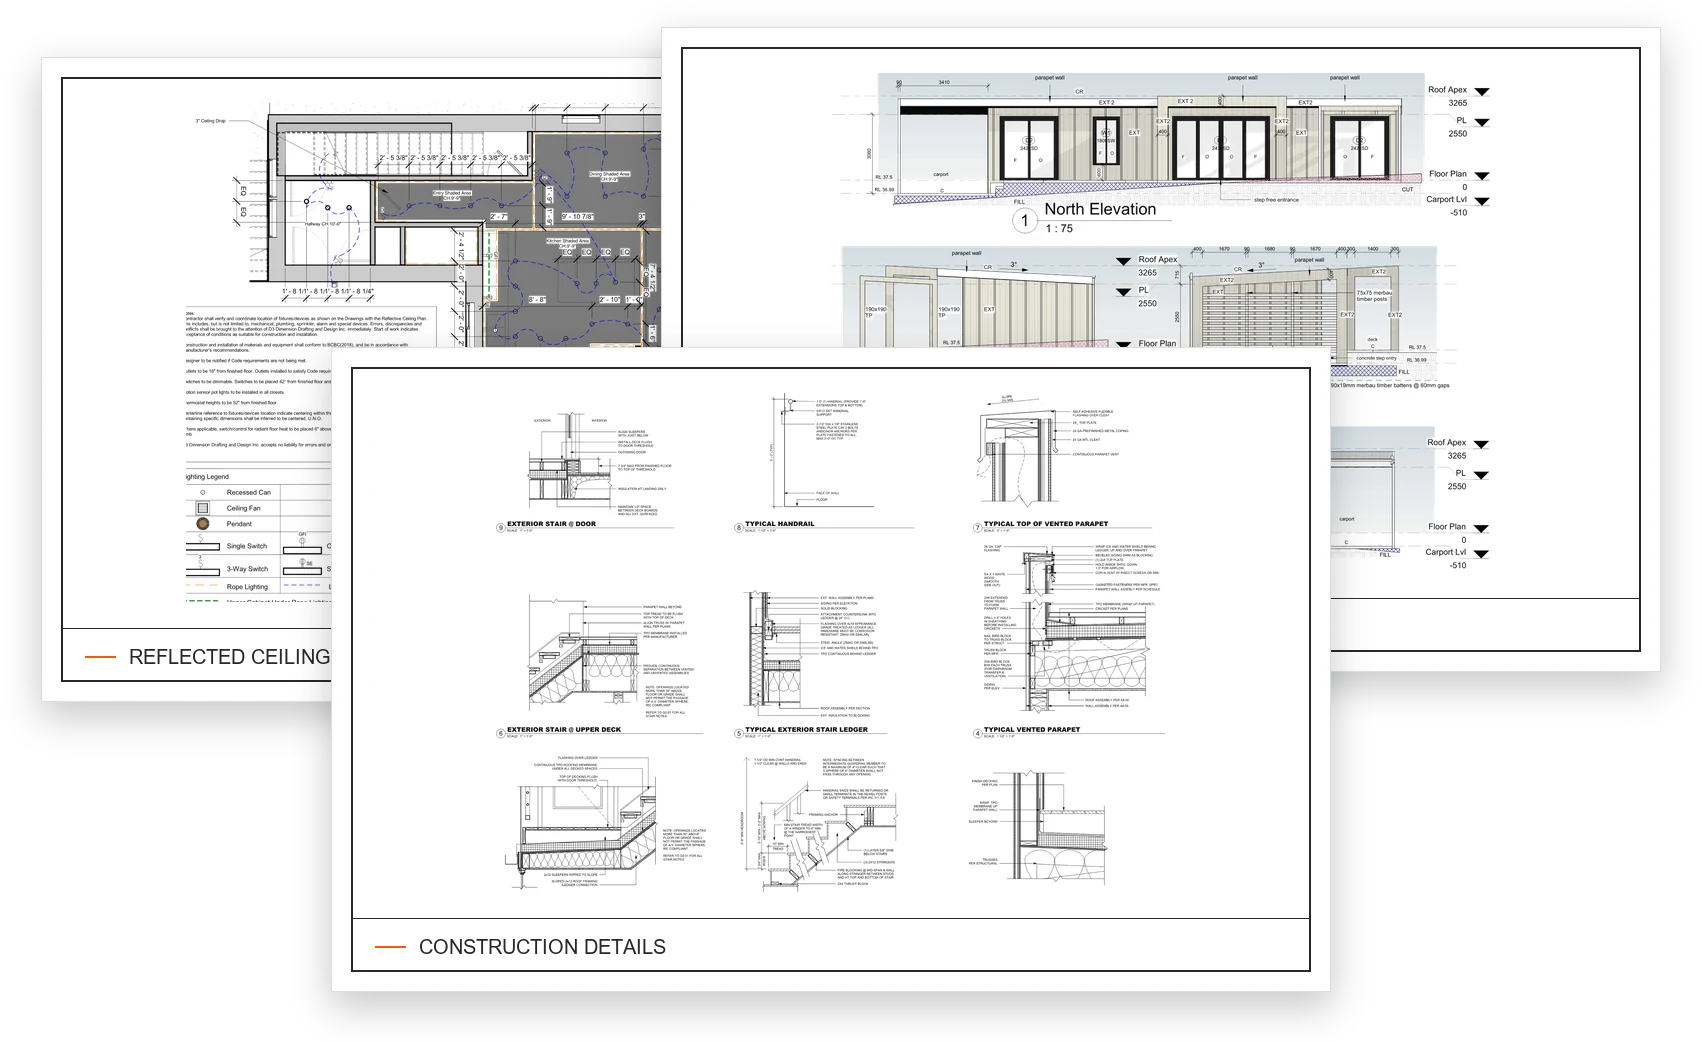
Task: Click detail bubble 9 beside Exterior Stair @ Door
Action: tap(501, 527)
